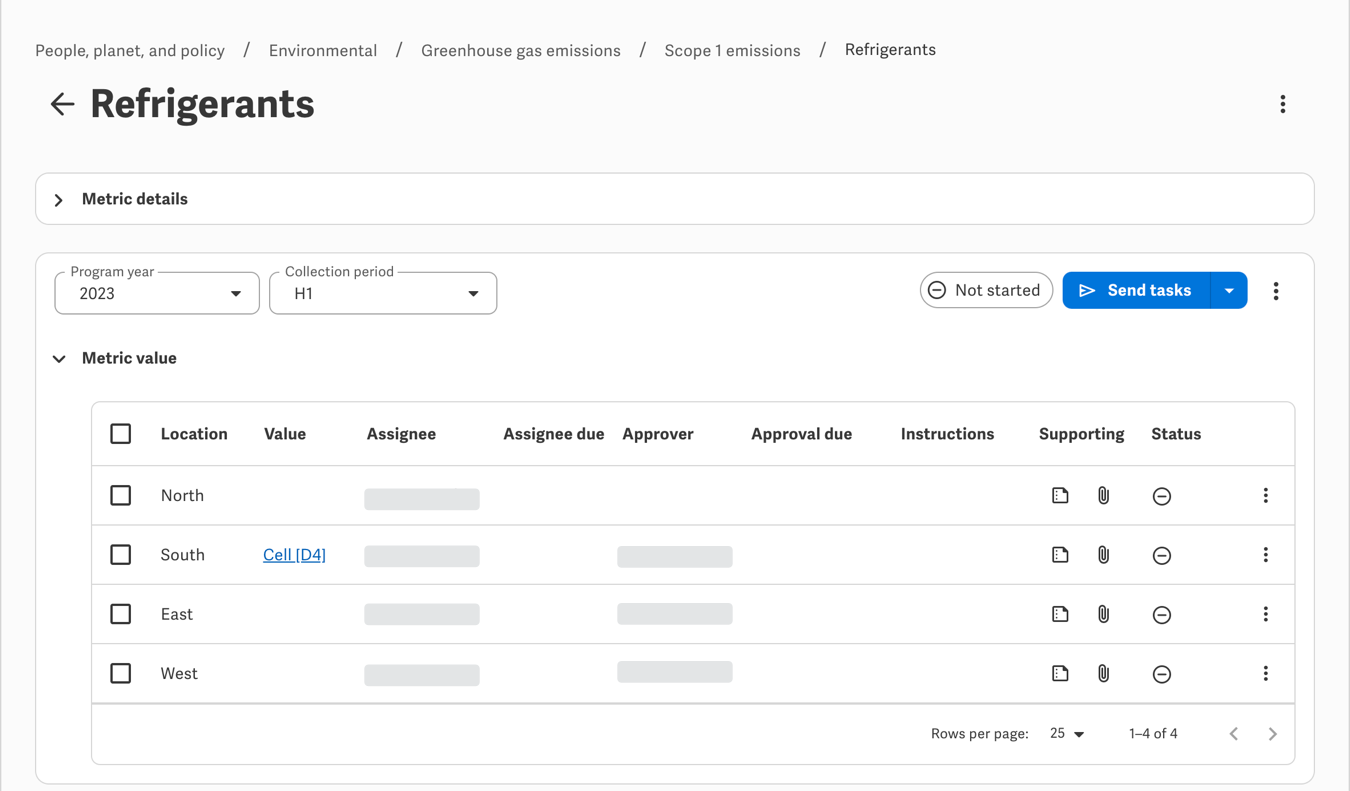This screenshot has width=1350, height=791.
Task: Open the note icon for North row
Action: pos(1060,495)
